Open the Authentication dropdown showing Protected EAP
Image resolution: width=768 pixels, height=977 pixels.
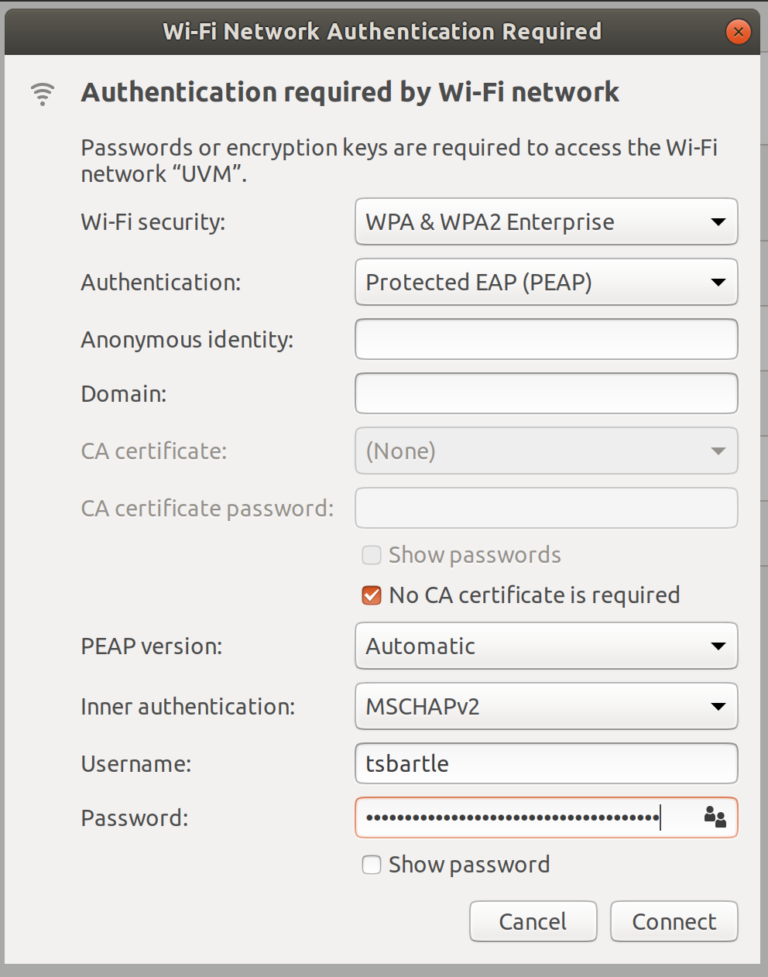tap(546, 281)
